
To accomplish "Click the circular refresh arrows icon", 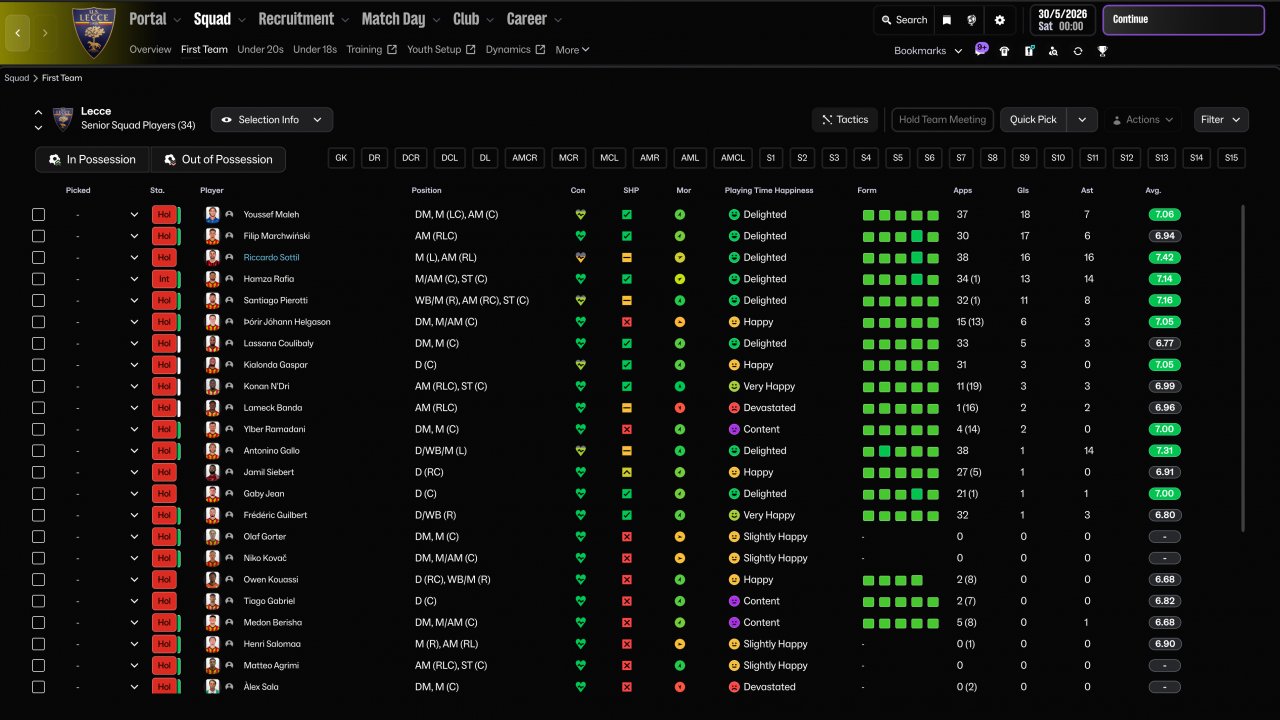I will 1078,51.
